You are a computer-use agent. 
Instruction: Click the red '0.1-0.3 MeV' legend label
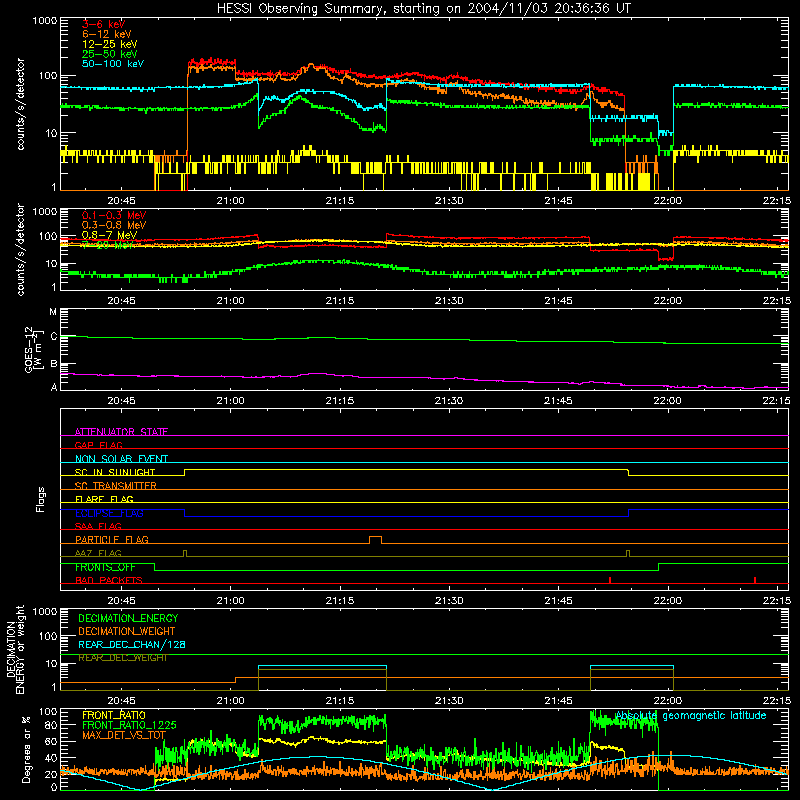tap(114, 215)
